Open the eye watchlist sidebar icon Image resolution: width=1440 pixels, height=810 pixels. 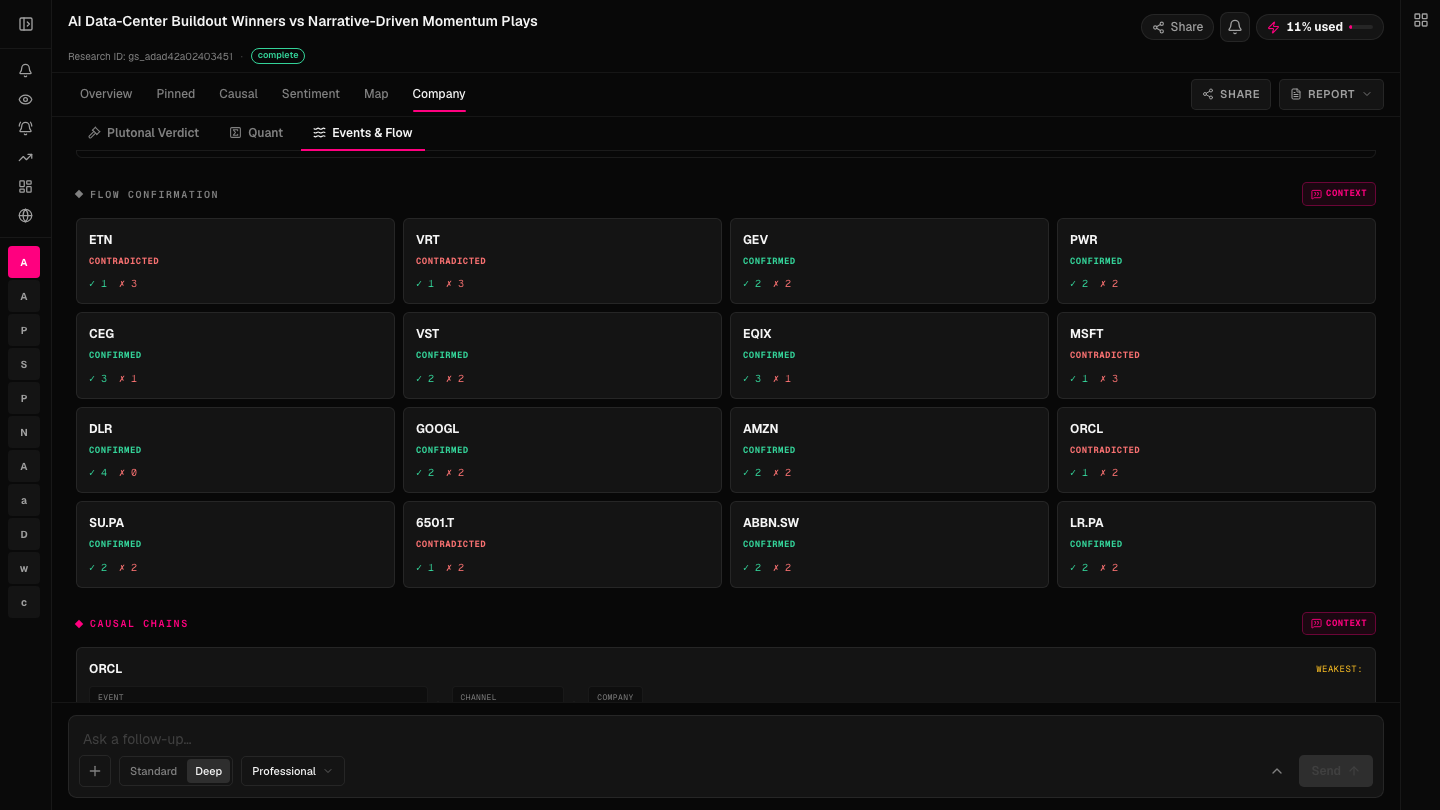(26, 99)
